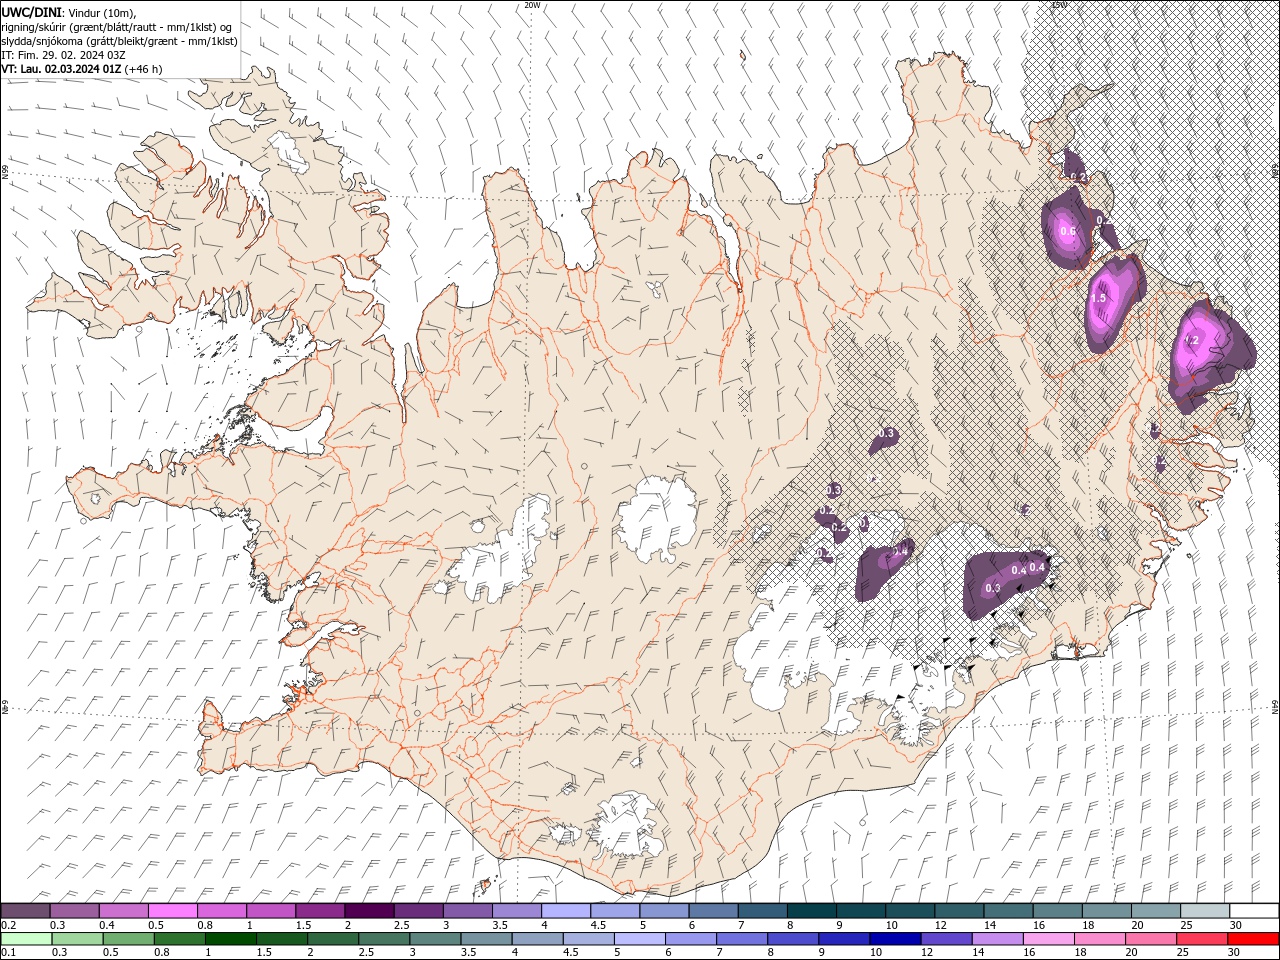Click the dark teal 8 swatch in top legend row

811,911
